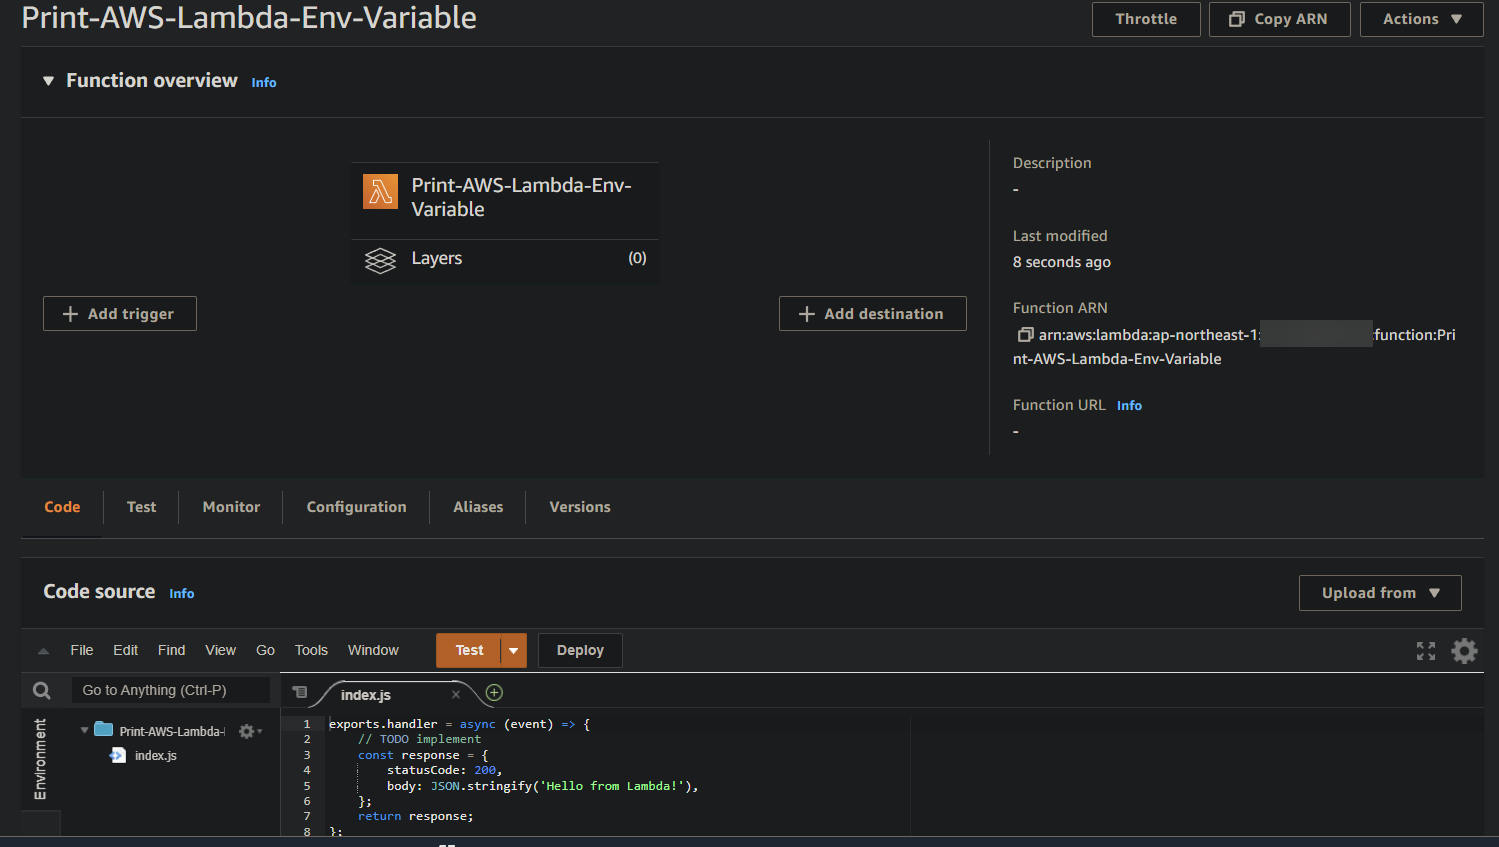Open the Upload from dropdown

(1380, 593)
